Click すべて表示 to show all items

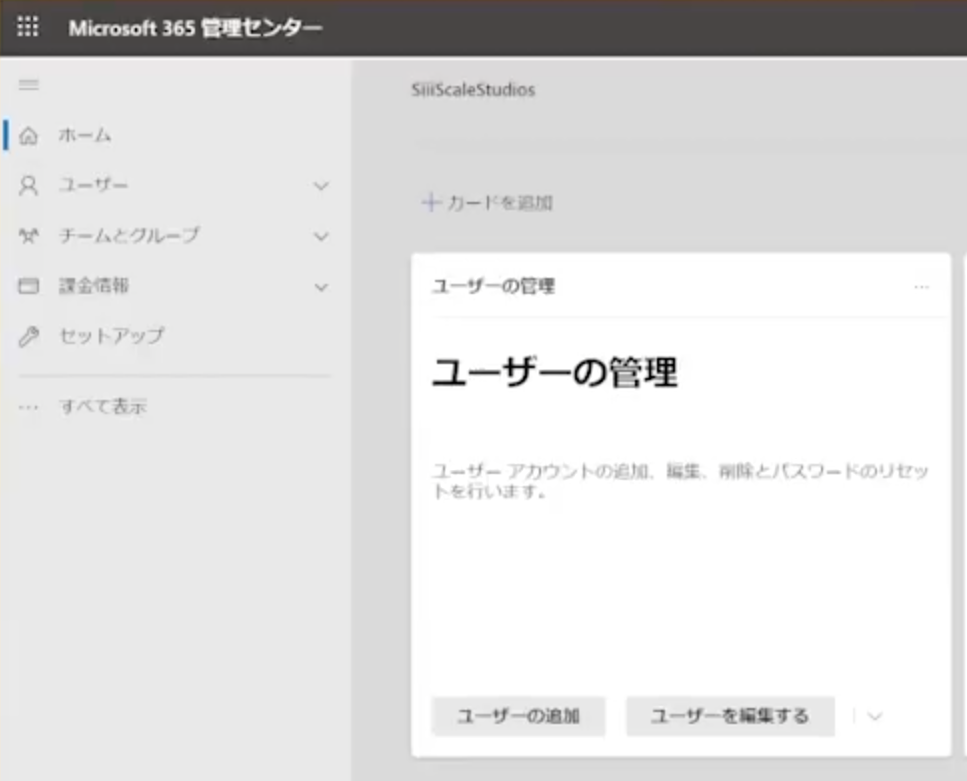[103, 407]
